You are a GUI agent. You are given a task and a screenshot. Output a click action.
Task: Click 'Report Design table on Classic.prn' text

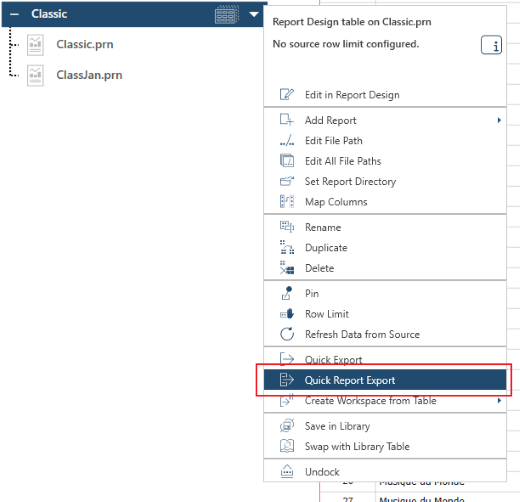(352, 22)
